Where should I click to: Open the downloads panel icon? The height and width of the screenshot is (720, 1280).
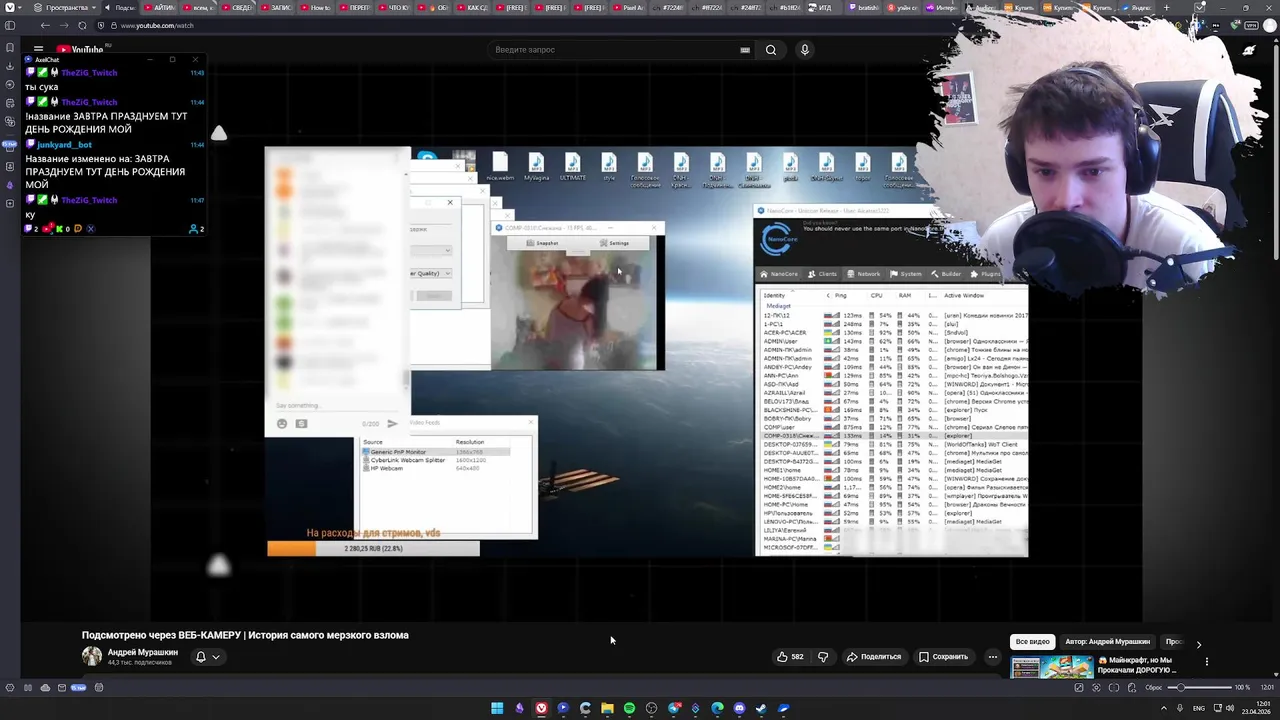[x=10, y=66]
